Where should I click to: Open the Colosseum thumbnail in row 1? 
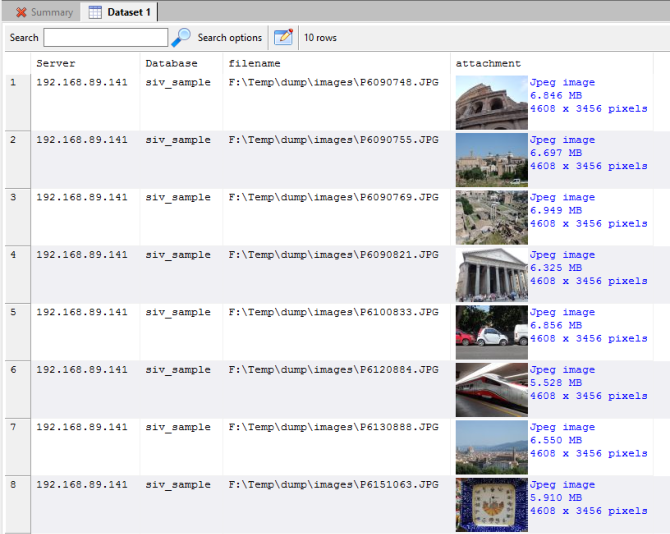pyautogui.click(x=491, y=102)
